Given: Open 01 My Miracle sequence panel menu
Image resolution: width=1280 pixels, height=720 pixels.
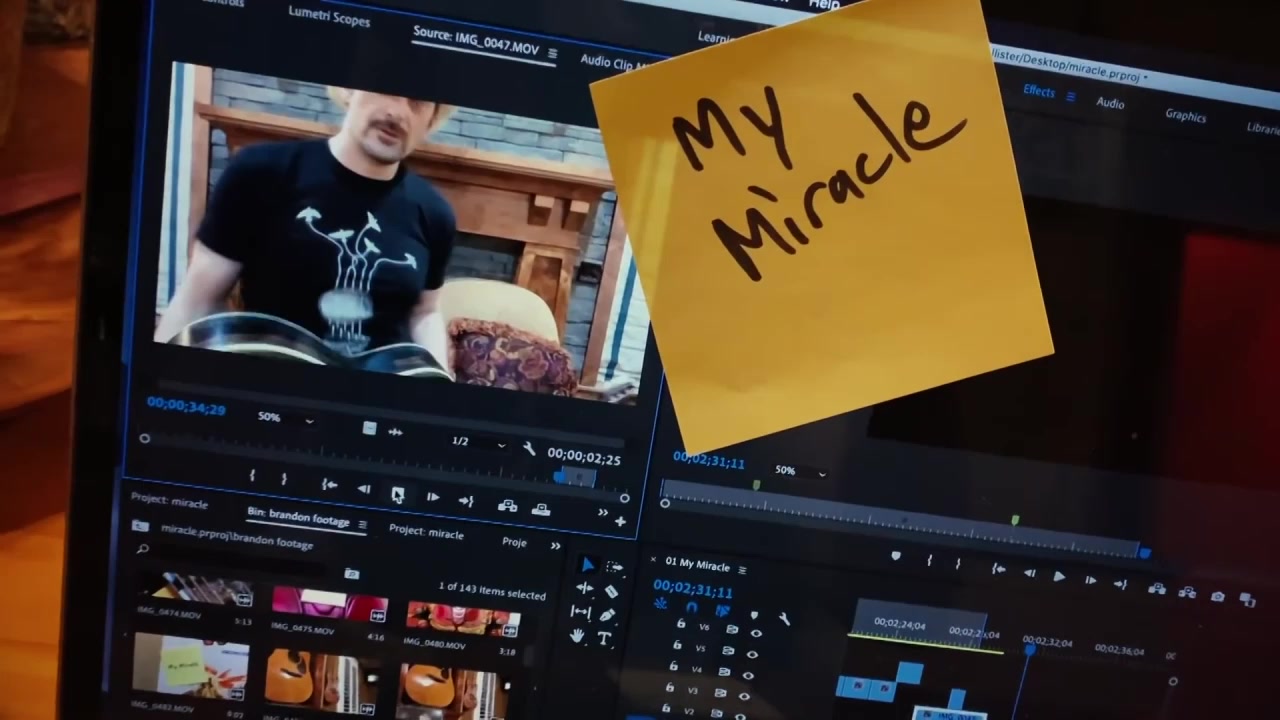Looking at the screenshot, I should (741, 568).
